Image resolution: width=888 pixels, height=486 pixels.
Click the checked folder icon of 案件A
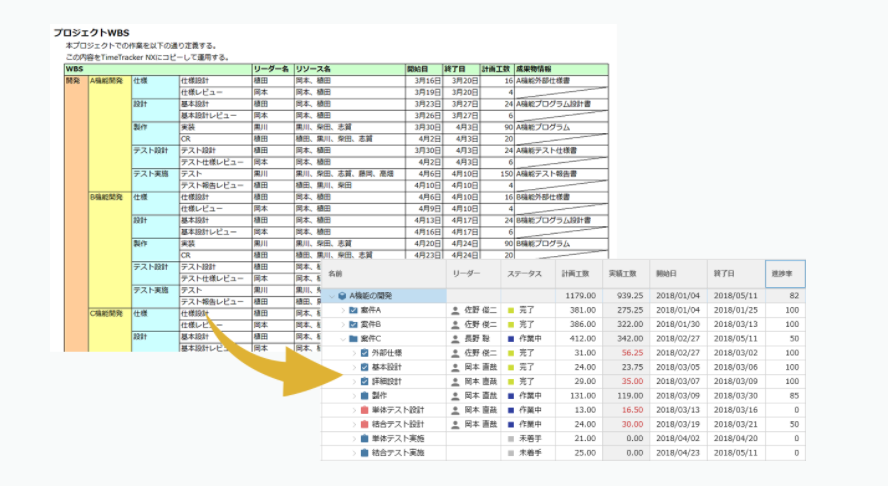click(x=353, y=310)
